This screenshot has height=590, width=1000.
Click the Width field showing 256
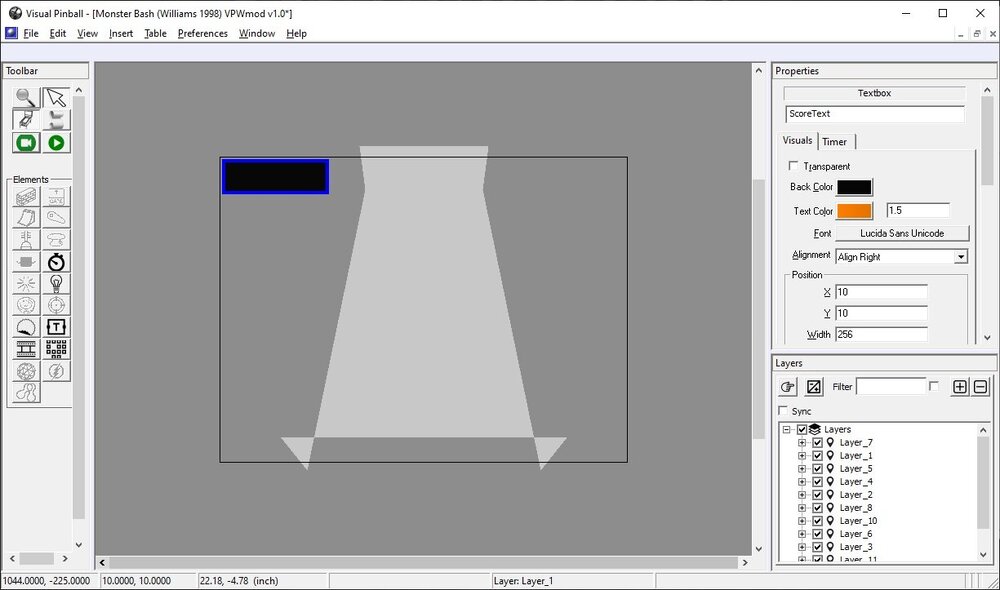click(x=881, y=334)
